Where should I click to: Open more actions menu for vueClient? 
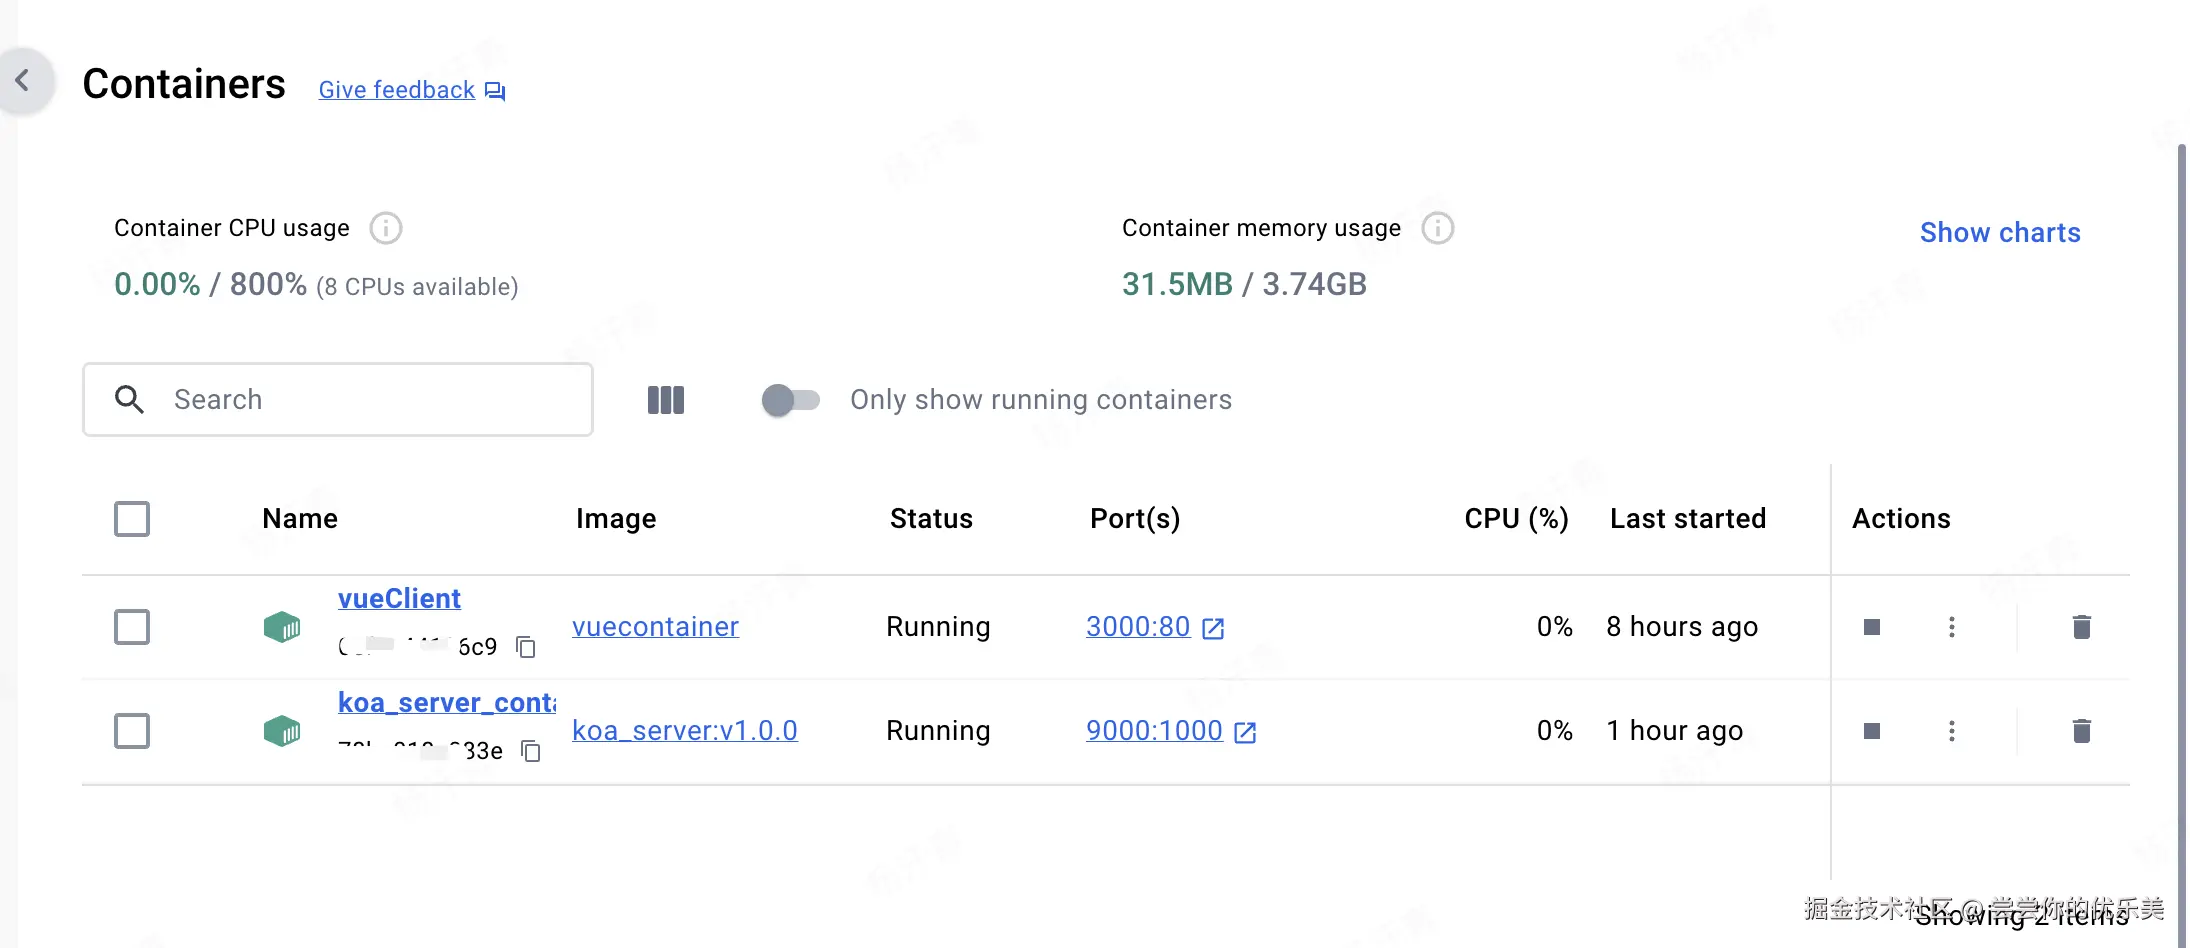pyautogui.click(x=1951, y=627)
